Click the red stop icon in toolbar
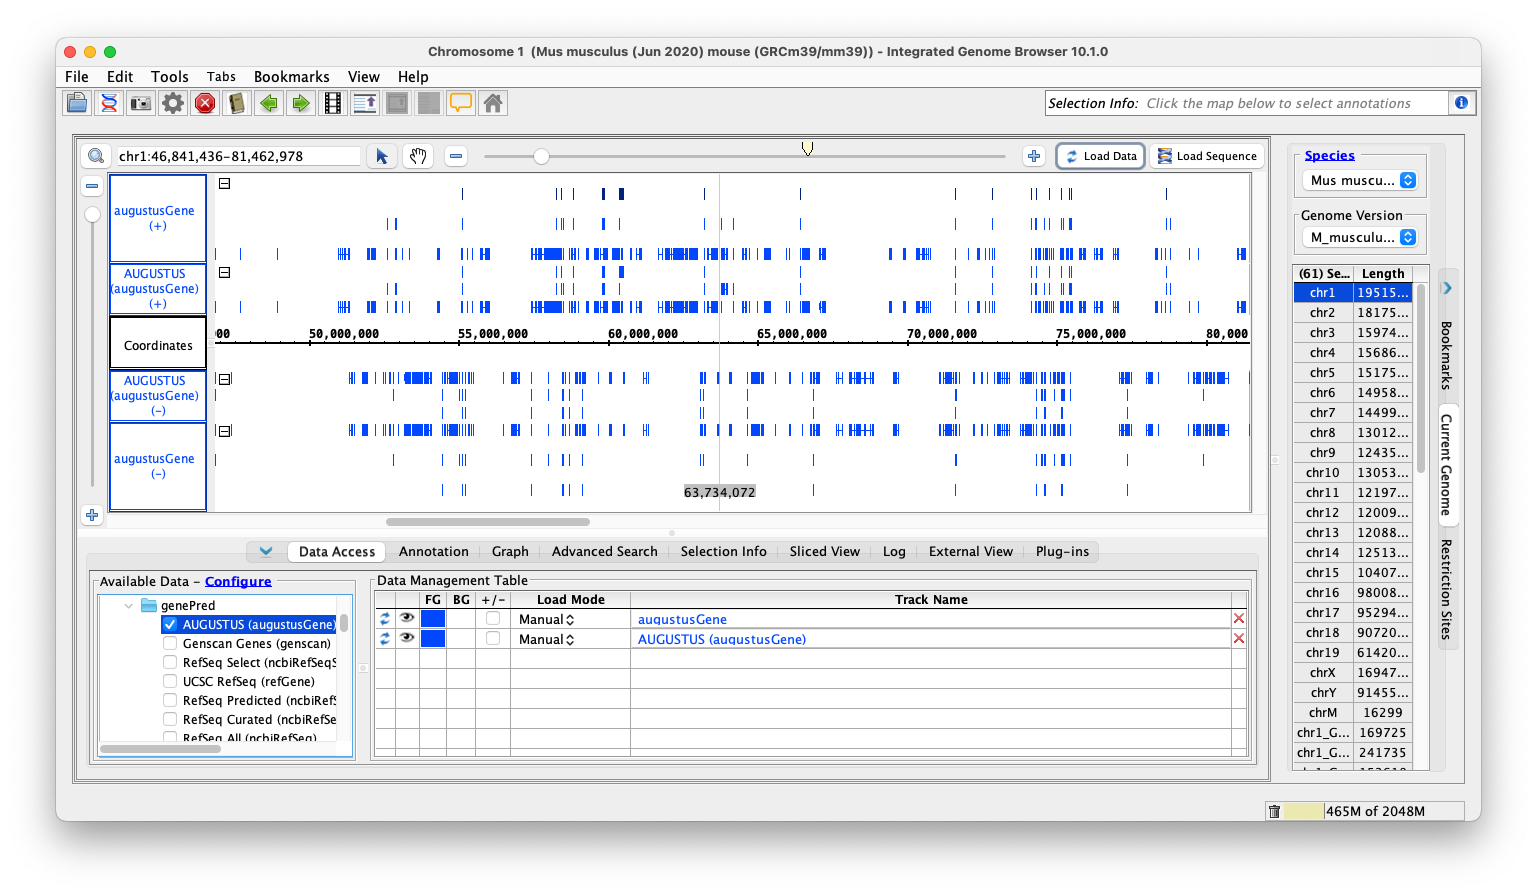1537x895 pixels. click(x=205, y=103)
